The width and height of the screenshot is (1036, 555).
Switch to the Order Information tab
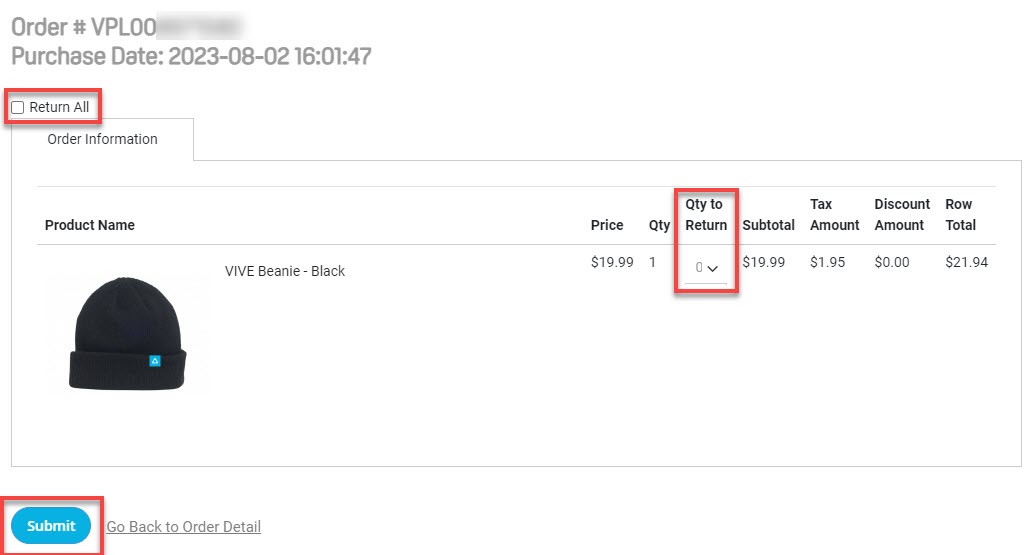pos(102,139)
